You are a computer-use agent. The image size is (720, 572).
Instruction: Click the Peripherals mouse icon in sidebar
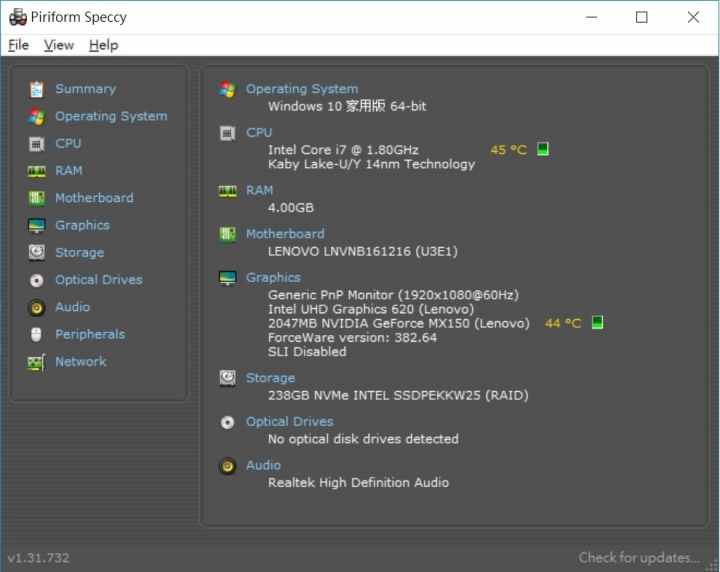[x=36, y=335]
